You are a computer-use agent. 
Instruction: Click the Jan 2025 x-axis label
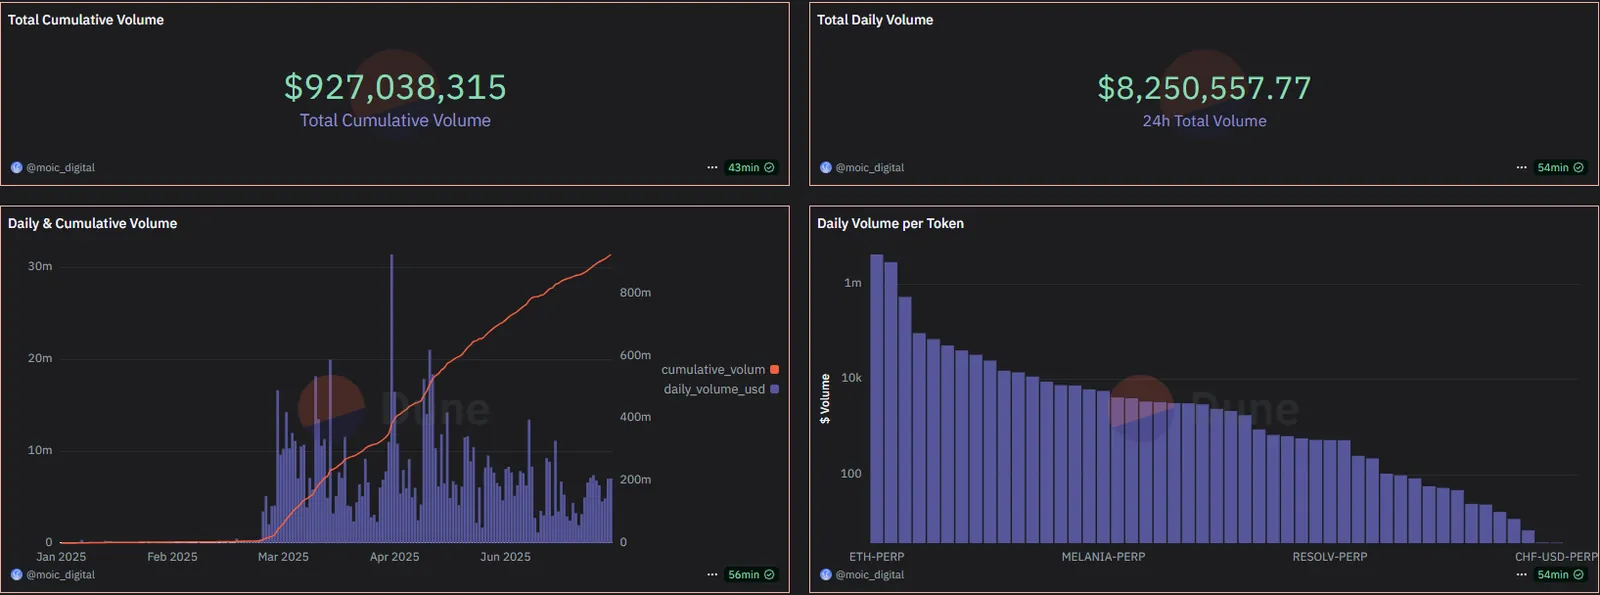(x=61, y=557)
